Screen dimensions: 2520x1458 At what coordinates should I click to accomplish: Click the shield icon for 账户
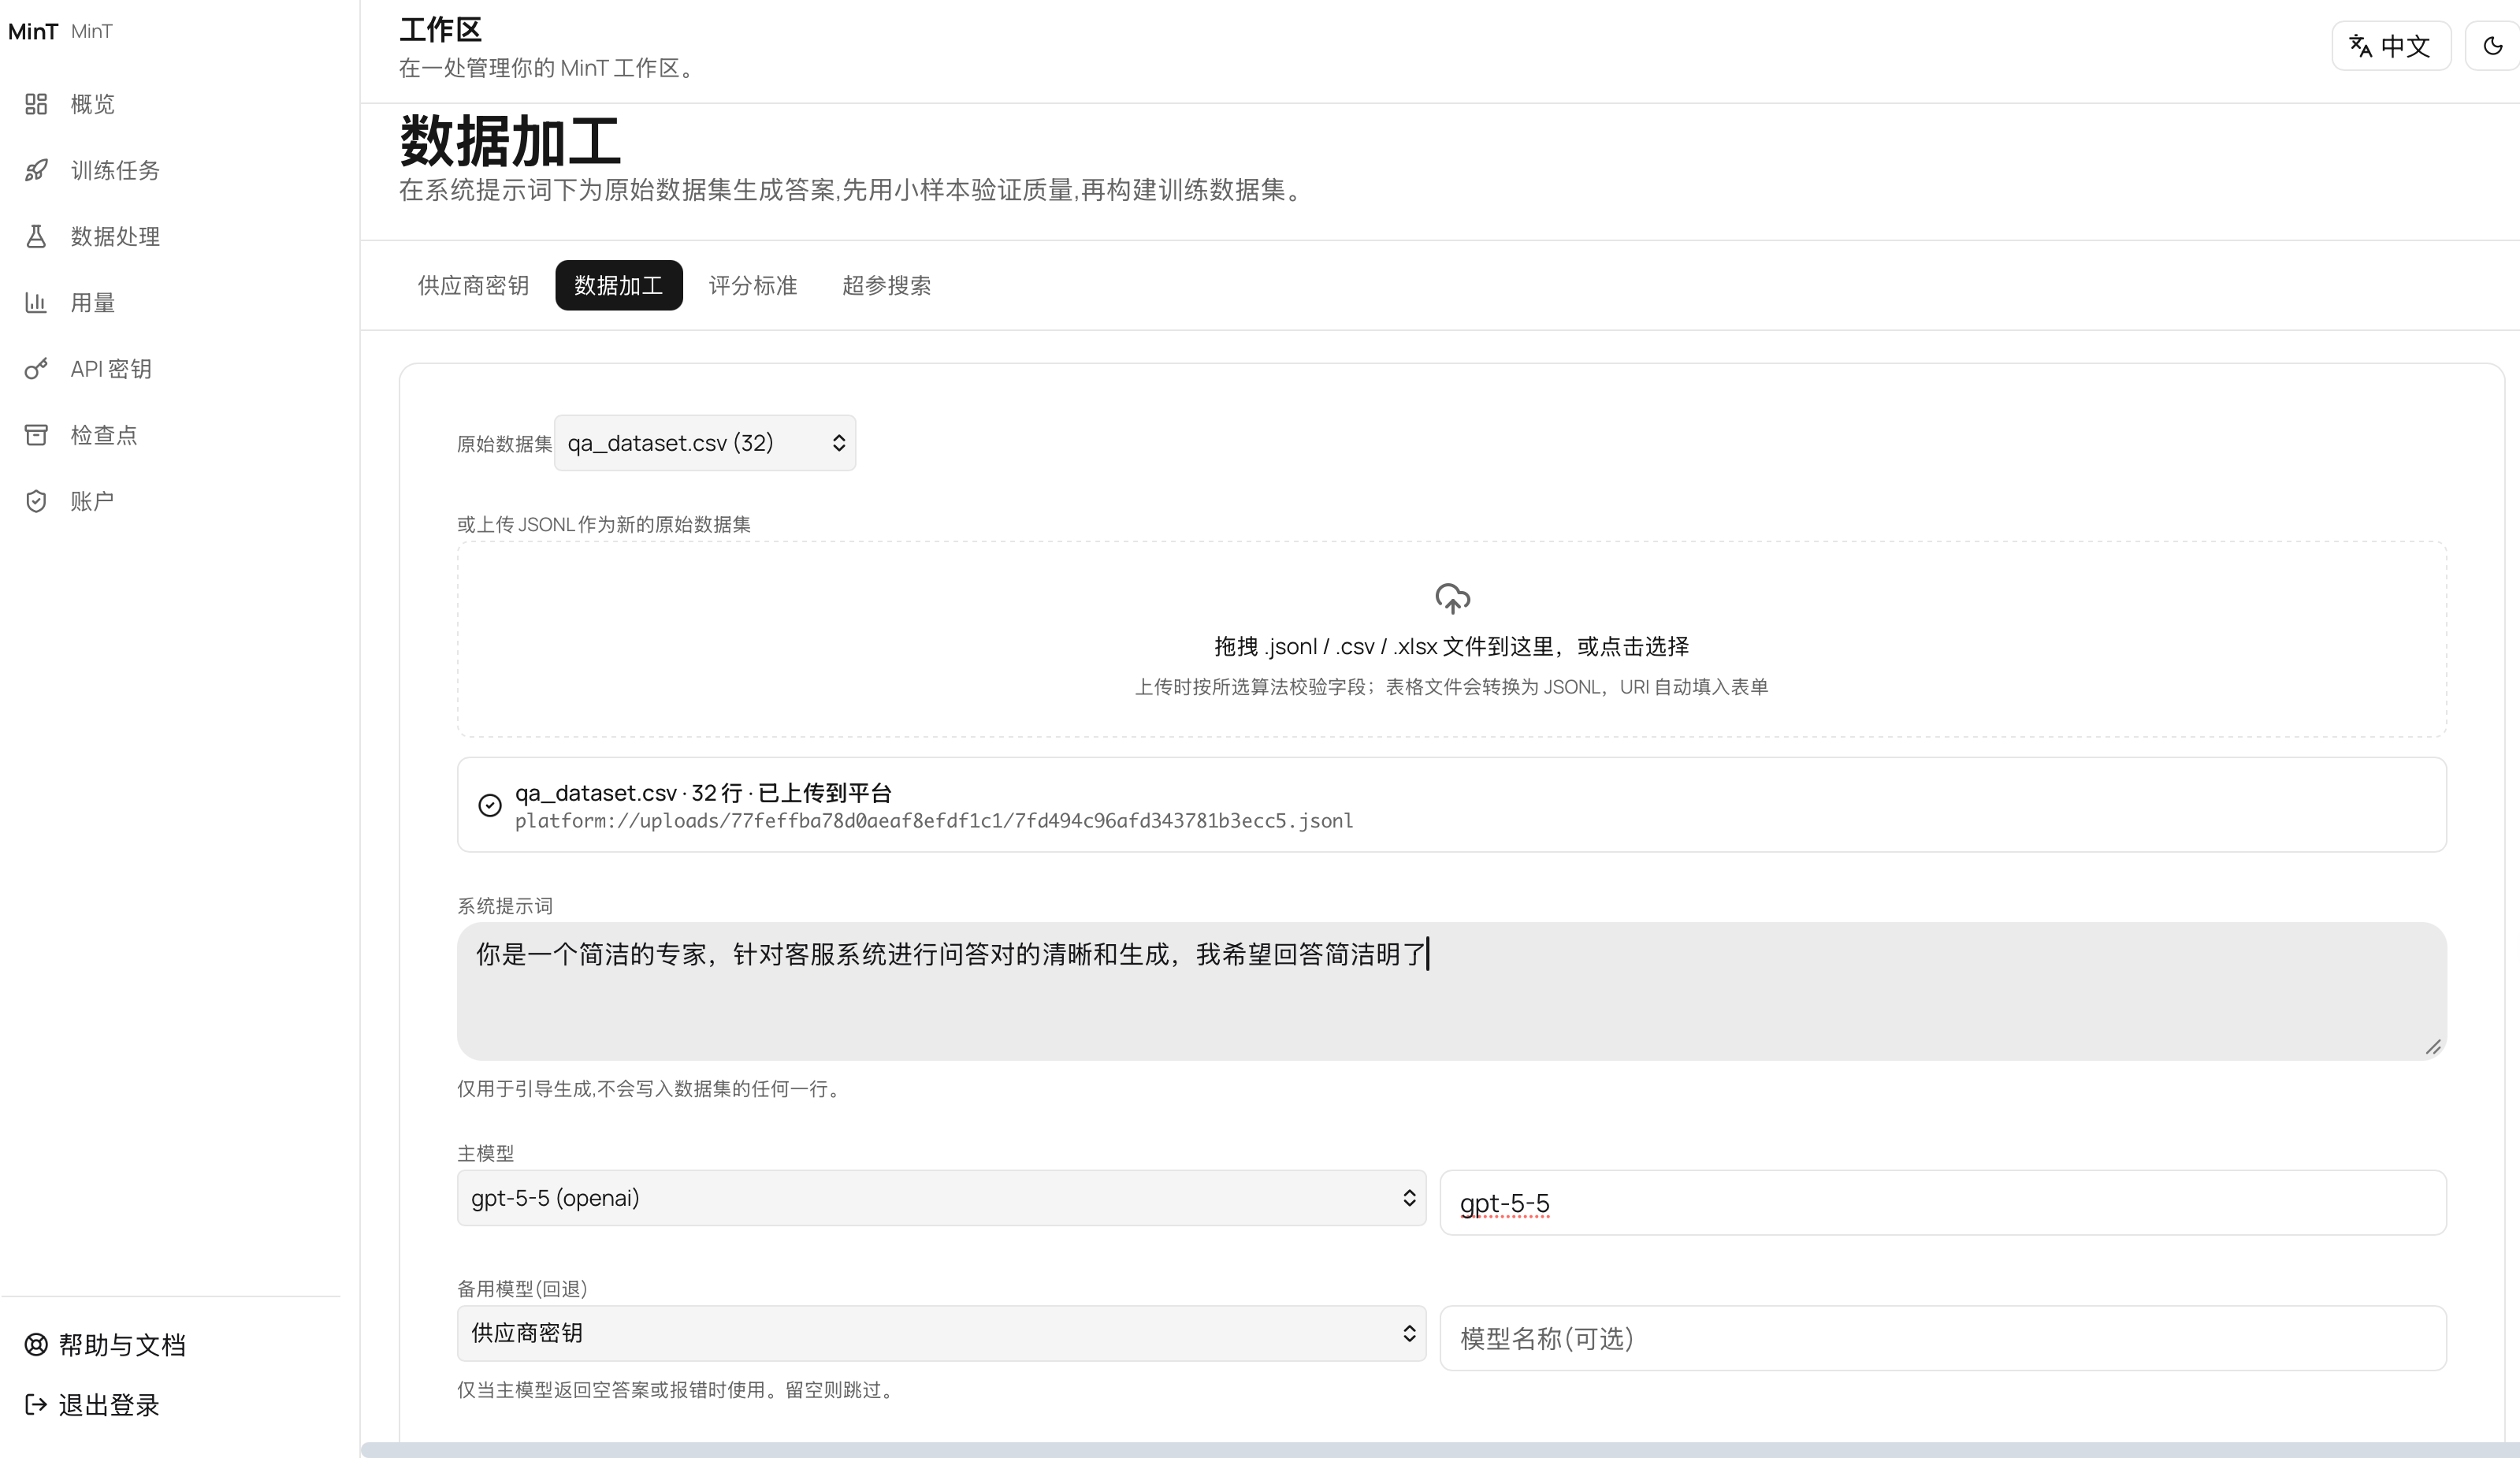coord(36,501)
